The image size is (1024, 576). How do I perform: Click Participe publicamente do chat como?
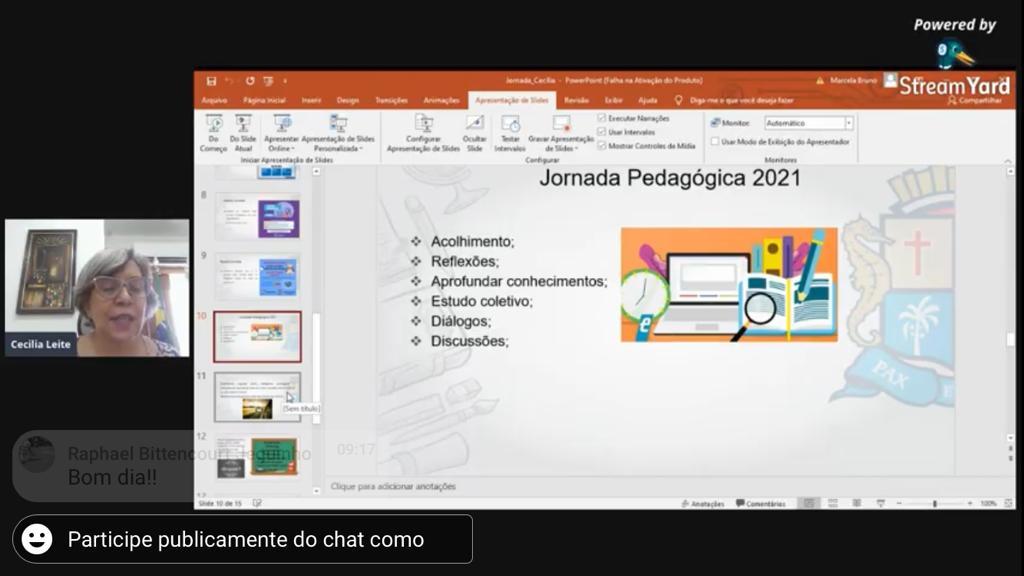(x=245, y=540)
